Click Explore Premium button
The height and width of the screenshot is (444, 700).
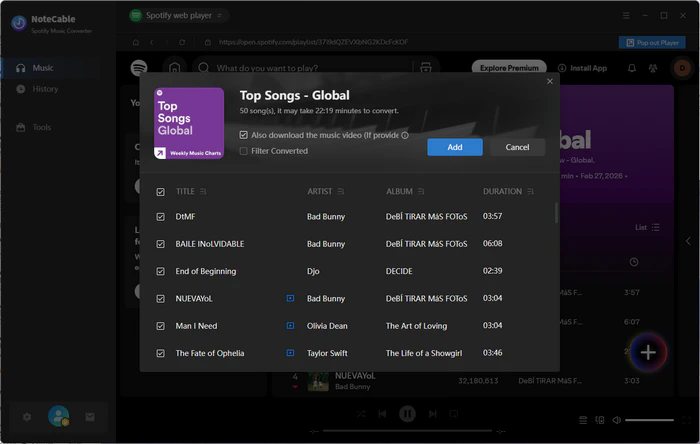click(x=509, y=68)
